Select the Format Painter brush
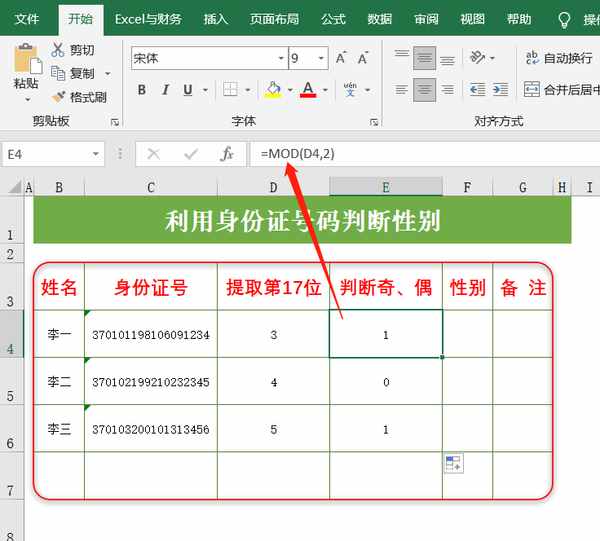 58,97
